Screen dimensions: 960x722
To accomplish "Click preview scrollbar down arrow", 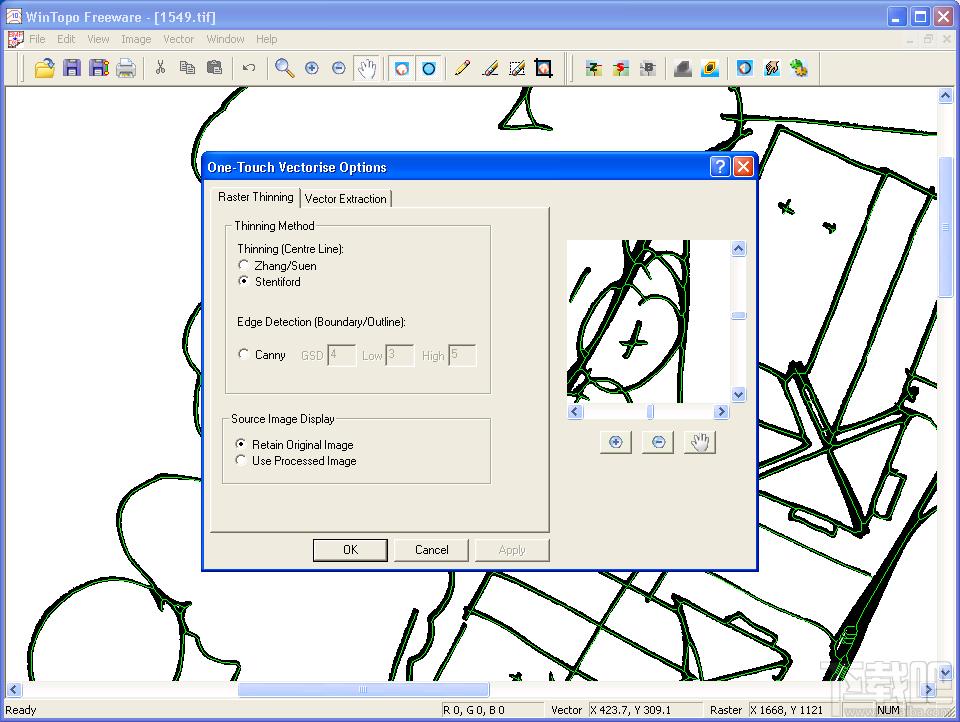I will click(738, 395).
